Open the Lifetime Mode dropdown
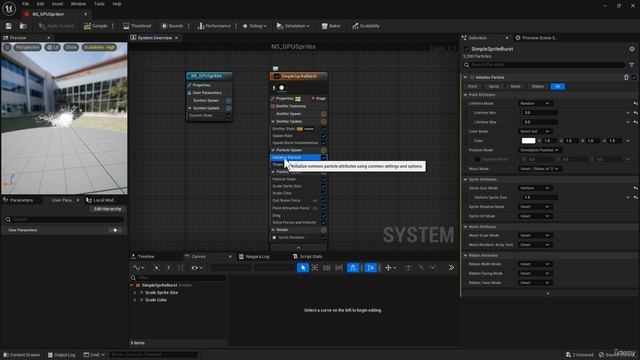The height and width of the screenshot is (360, 640). point(535,104)
